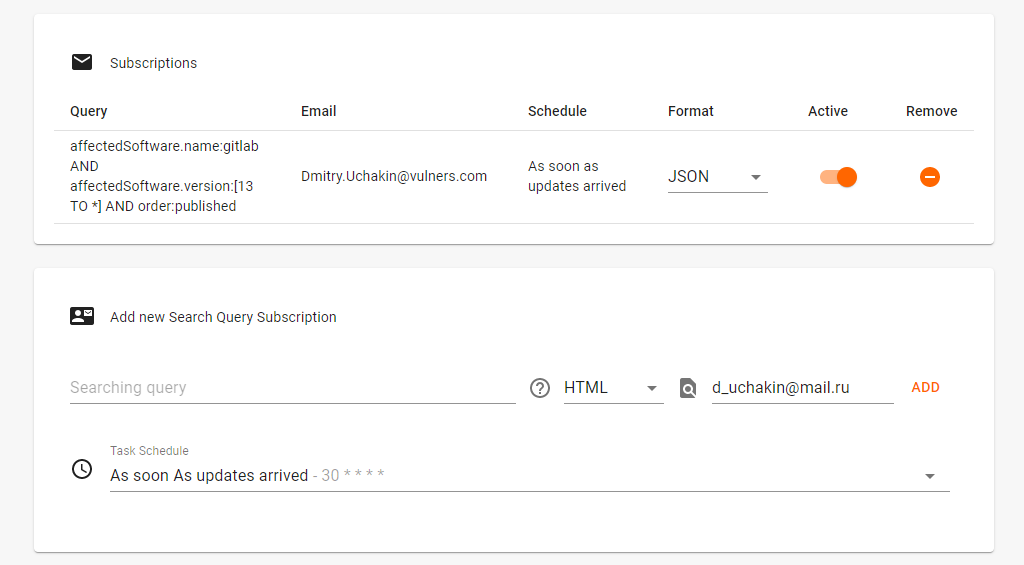Screen dimensions: 1024x565
Task: Click the clock icon beside Task Schedule
Action: tap(82, 468)
